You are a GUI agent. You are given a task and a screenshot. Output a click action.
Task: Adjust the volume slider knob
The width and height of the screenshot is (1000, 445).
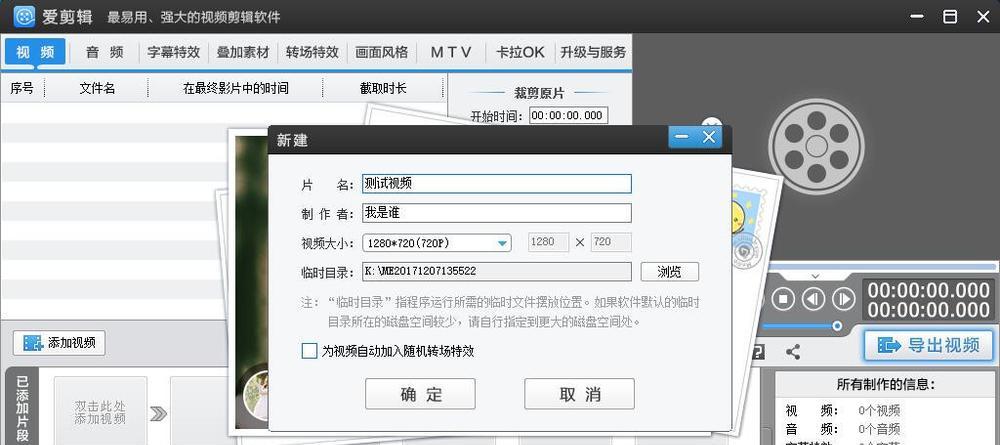pyautogui.click(x=837, y=326)
